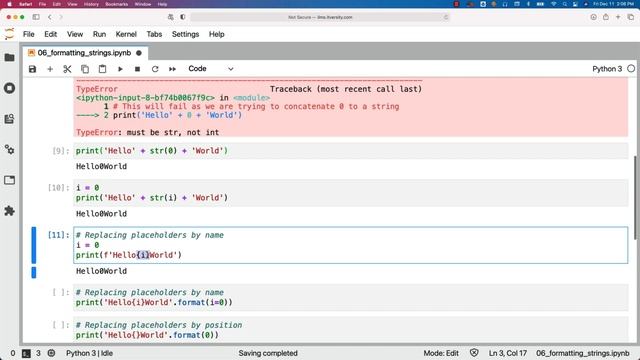Click cell [9] with str(0) code

click(351, 151)
